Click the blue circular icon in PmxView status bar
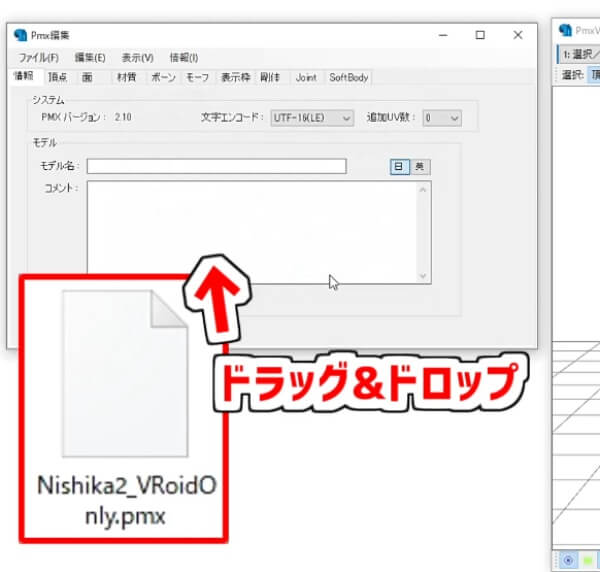The image size is (600, 572). coord(567,560)
